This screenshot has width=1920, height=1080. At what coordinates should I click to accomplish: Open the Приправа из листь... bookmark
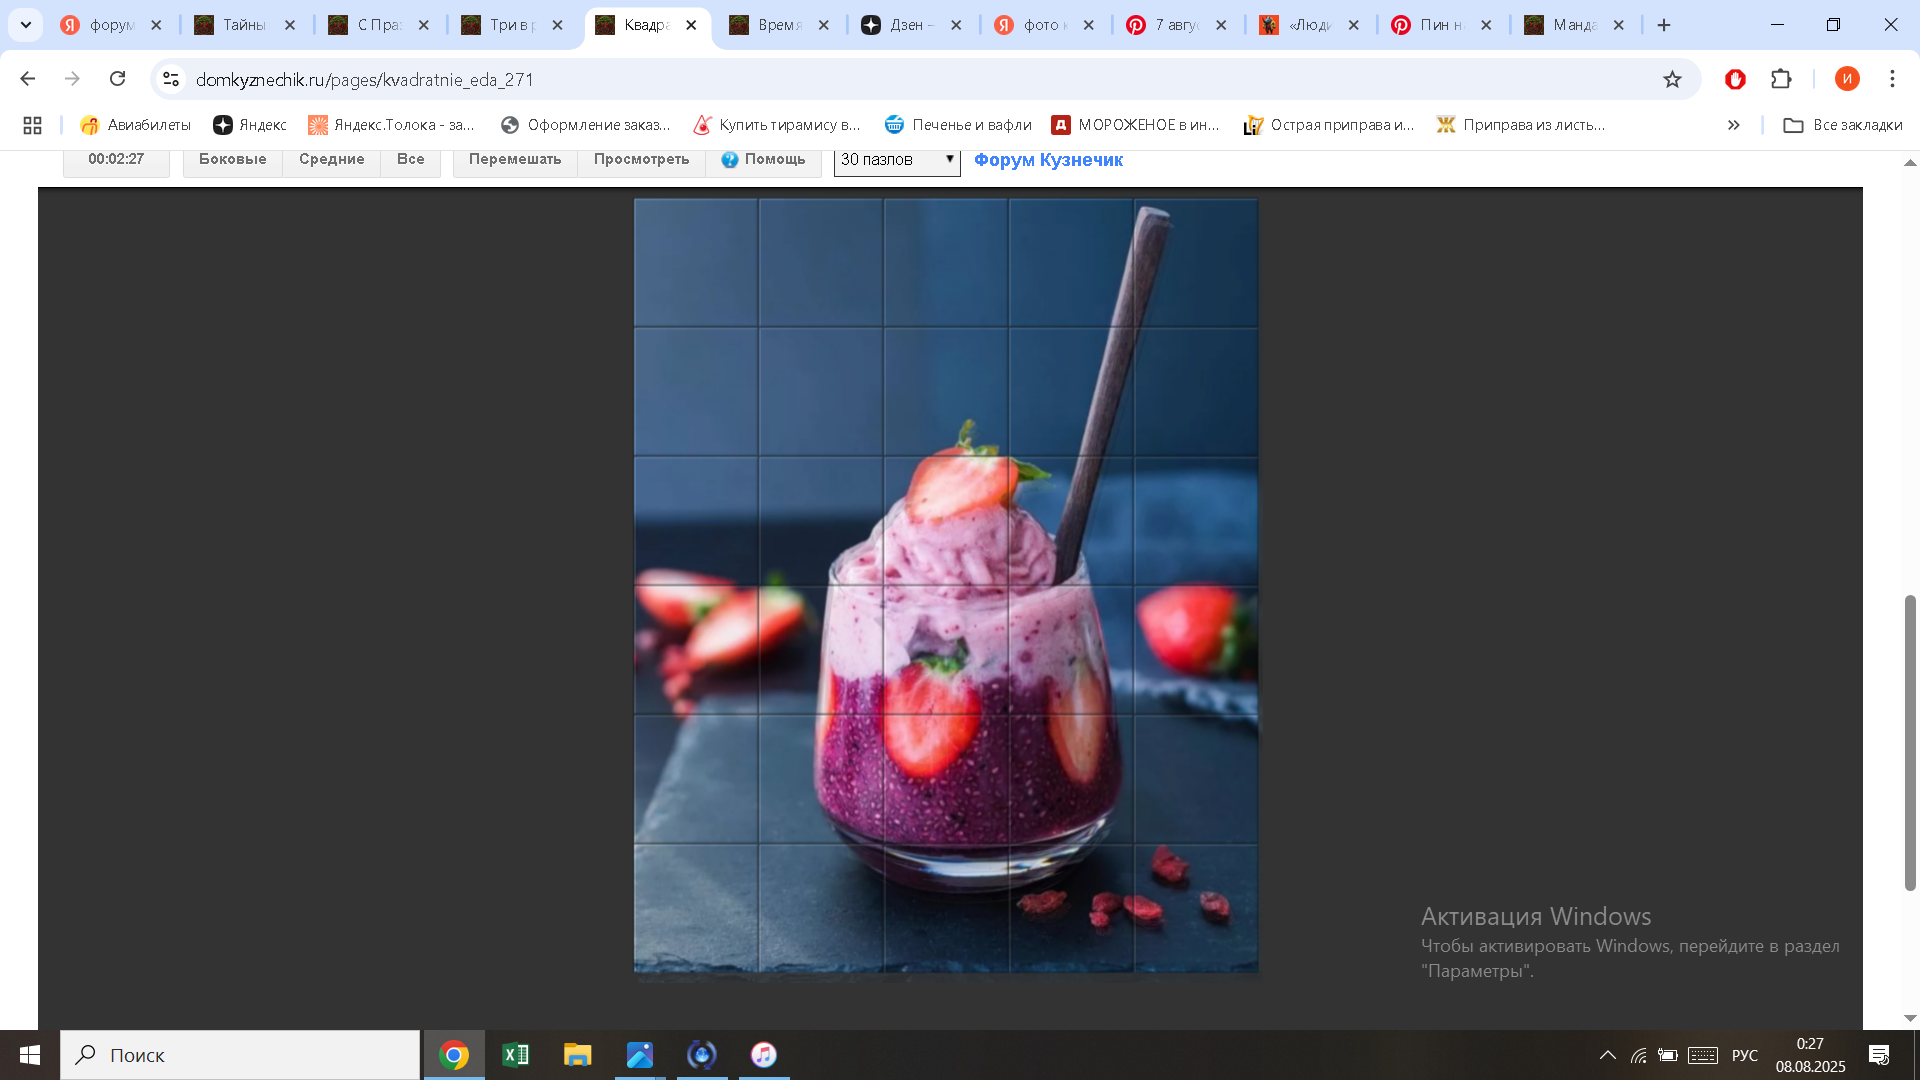[1521, 125]
